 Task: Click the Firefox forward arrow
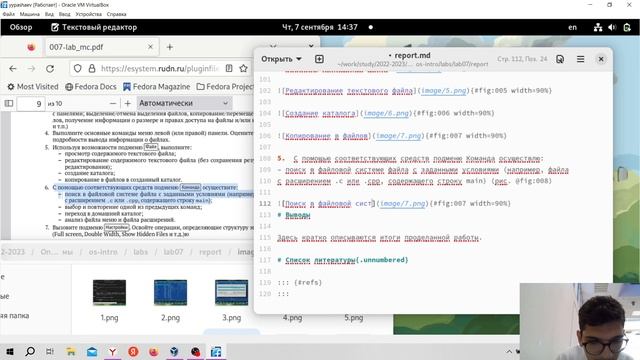31,69
